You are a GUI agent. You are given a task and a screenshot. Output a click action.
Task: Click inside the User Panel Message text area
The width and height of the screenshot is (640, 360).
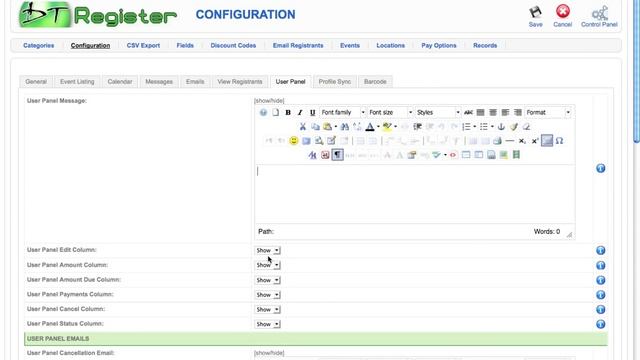coord(415,194)
